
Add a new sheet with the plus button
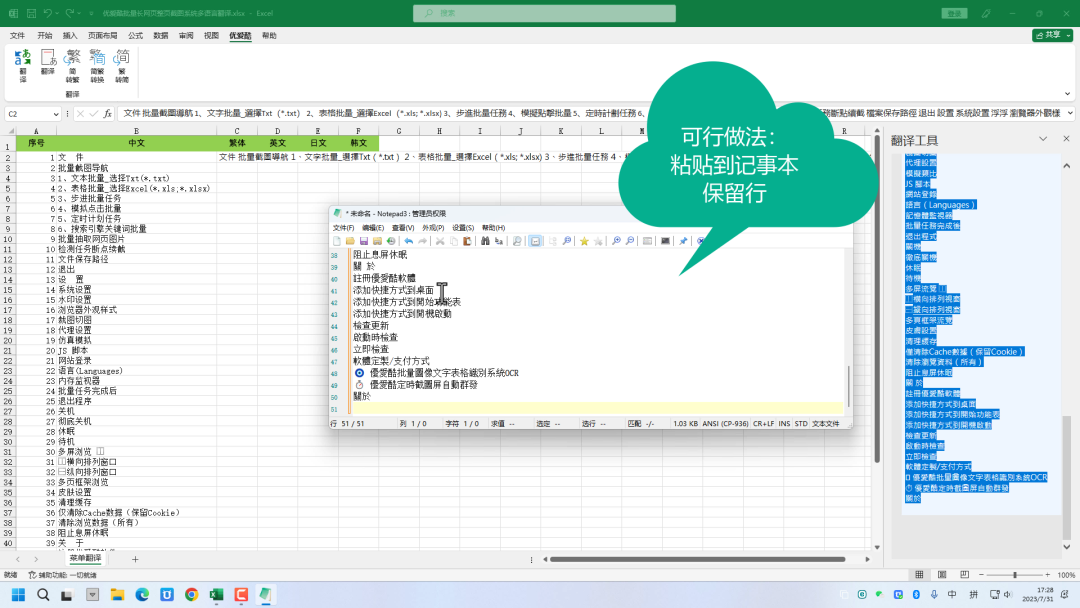(x=135, y=559)
